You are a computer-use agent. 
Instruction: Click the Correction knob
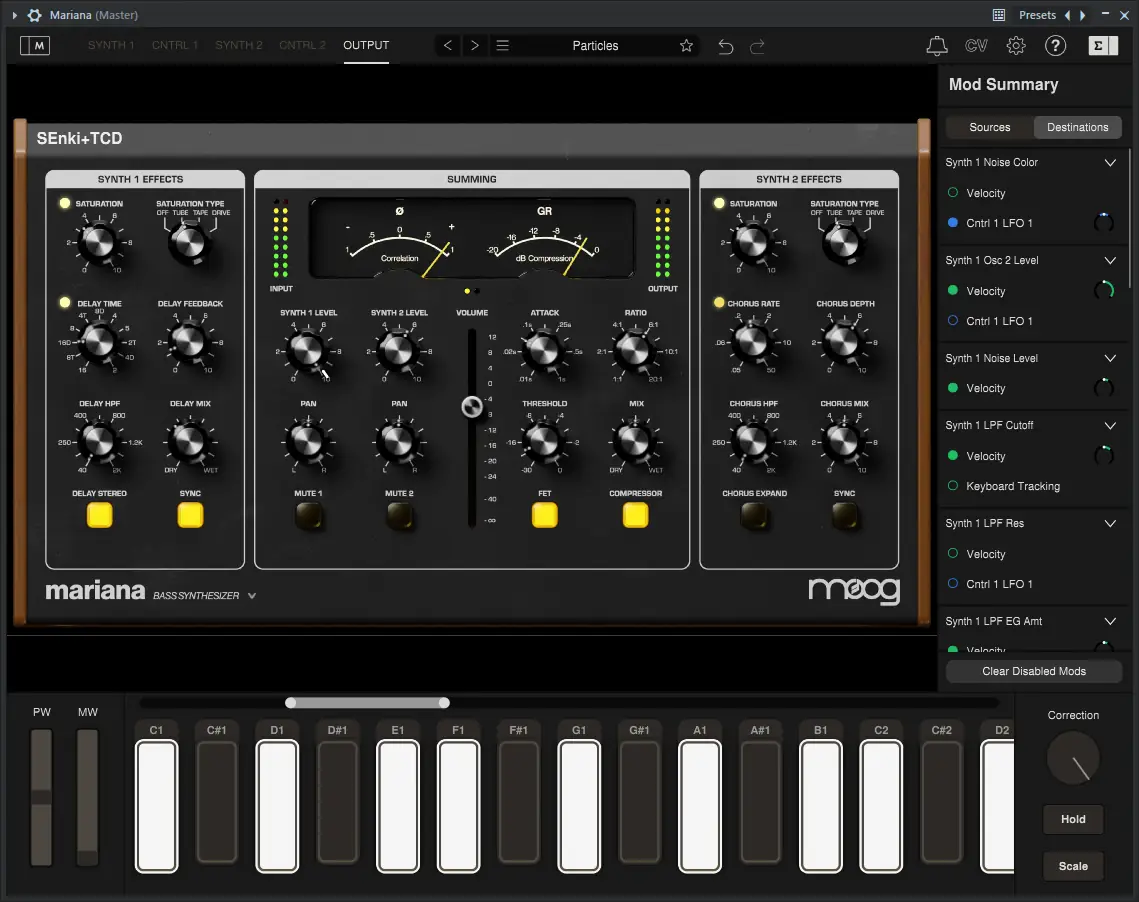click(x=1073, y=758)
